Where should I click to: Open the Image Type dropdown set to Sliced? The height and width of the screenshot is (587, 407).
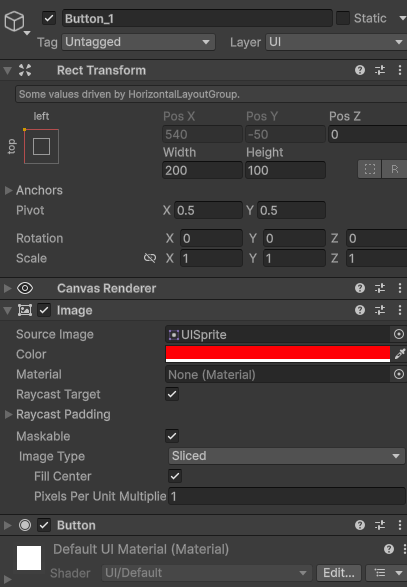[x=286, y=456]
